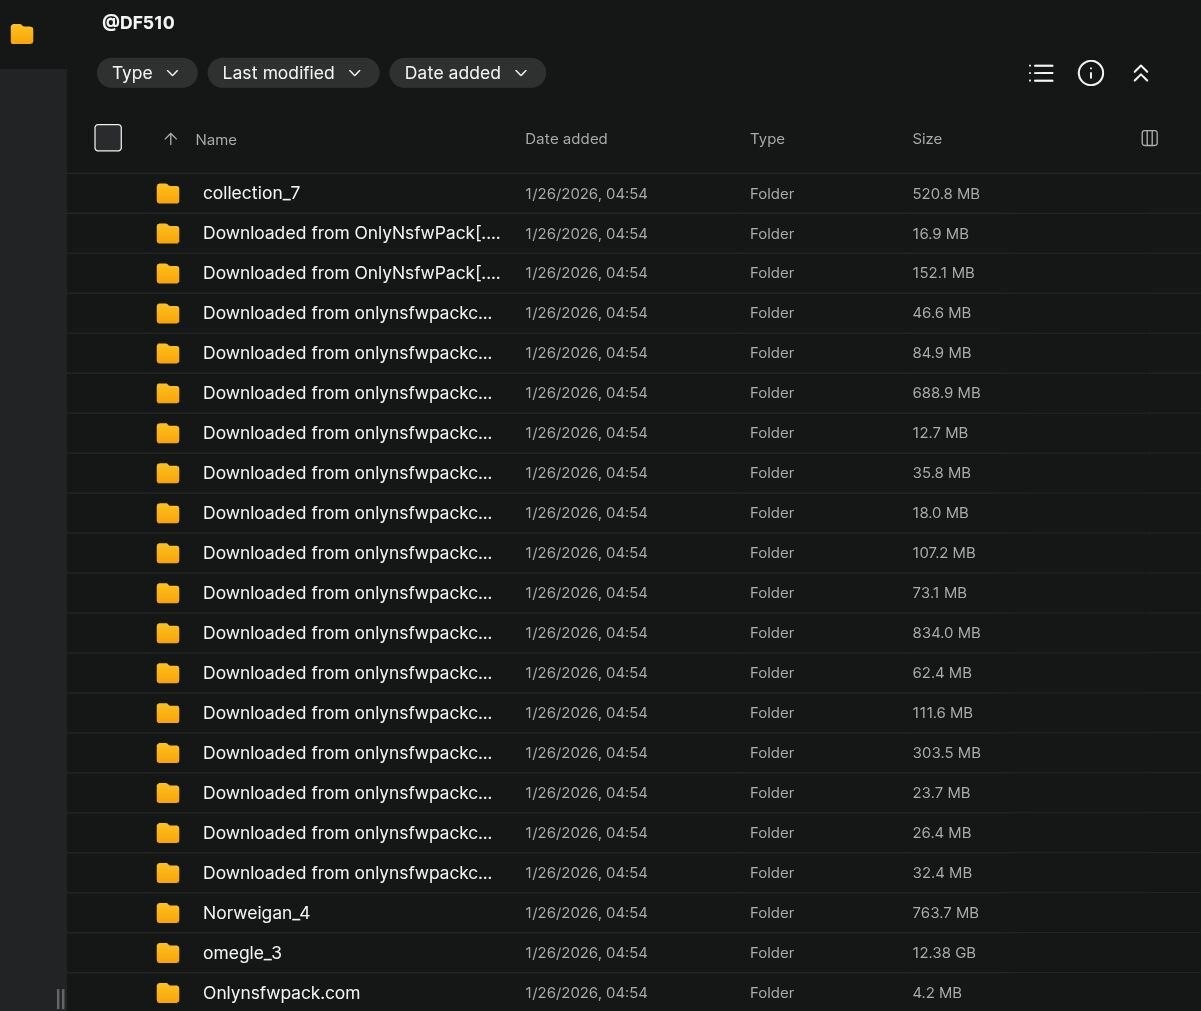Click the folder icon in the left sidebar
This screenshot has height=1011, width=1201.
tap(22, 34)
